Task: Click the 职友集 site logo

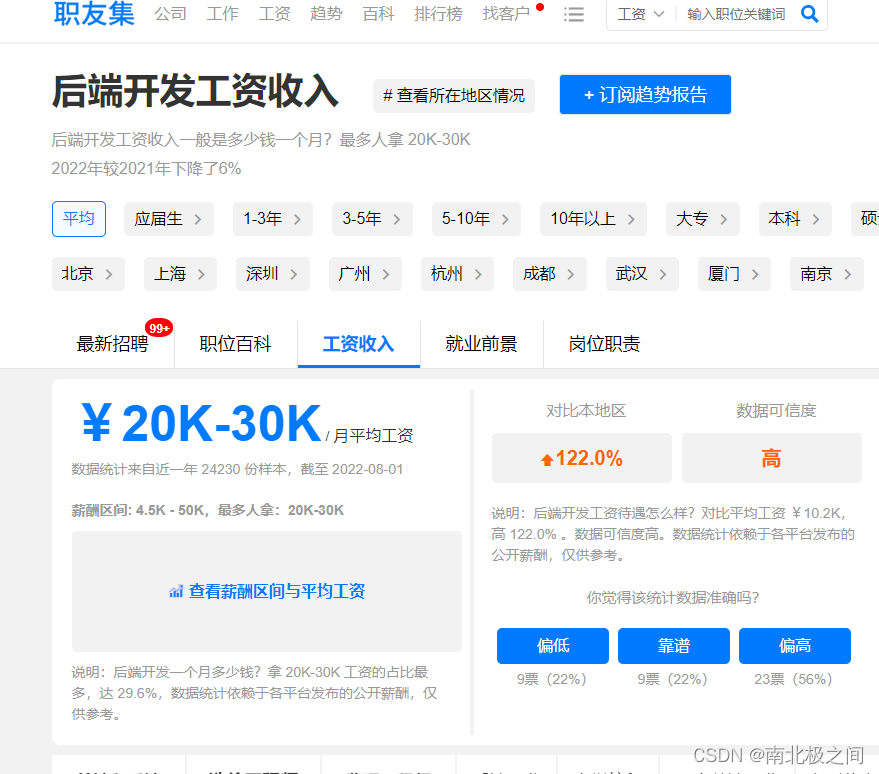Action: pyautogui.click(x=93, y=15)
